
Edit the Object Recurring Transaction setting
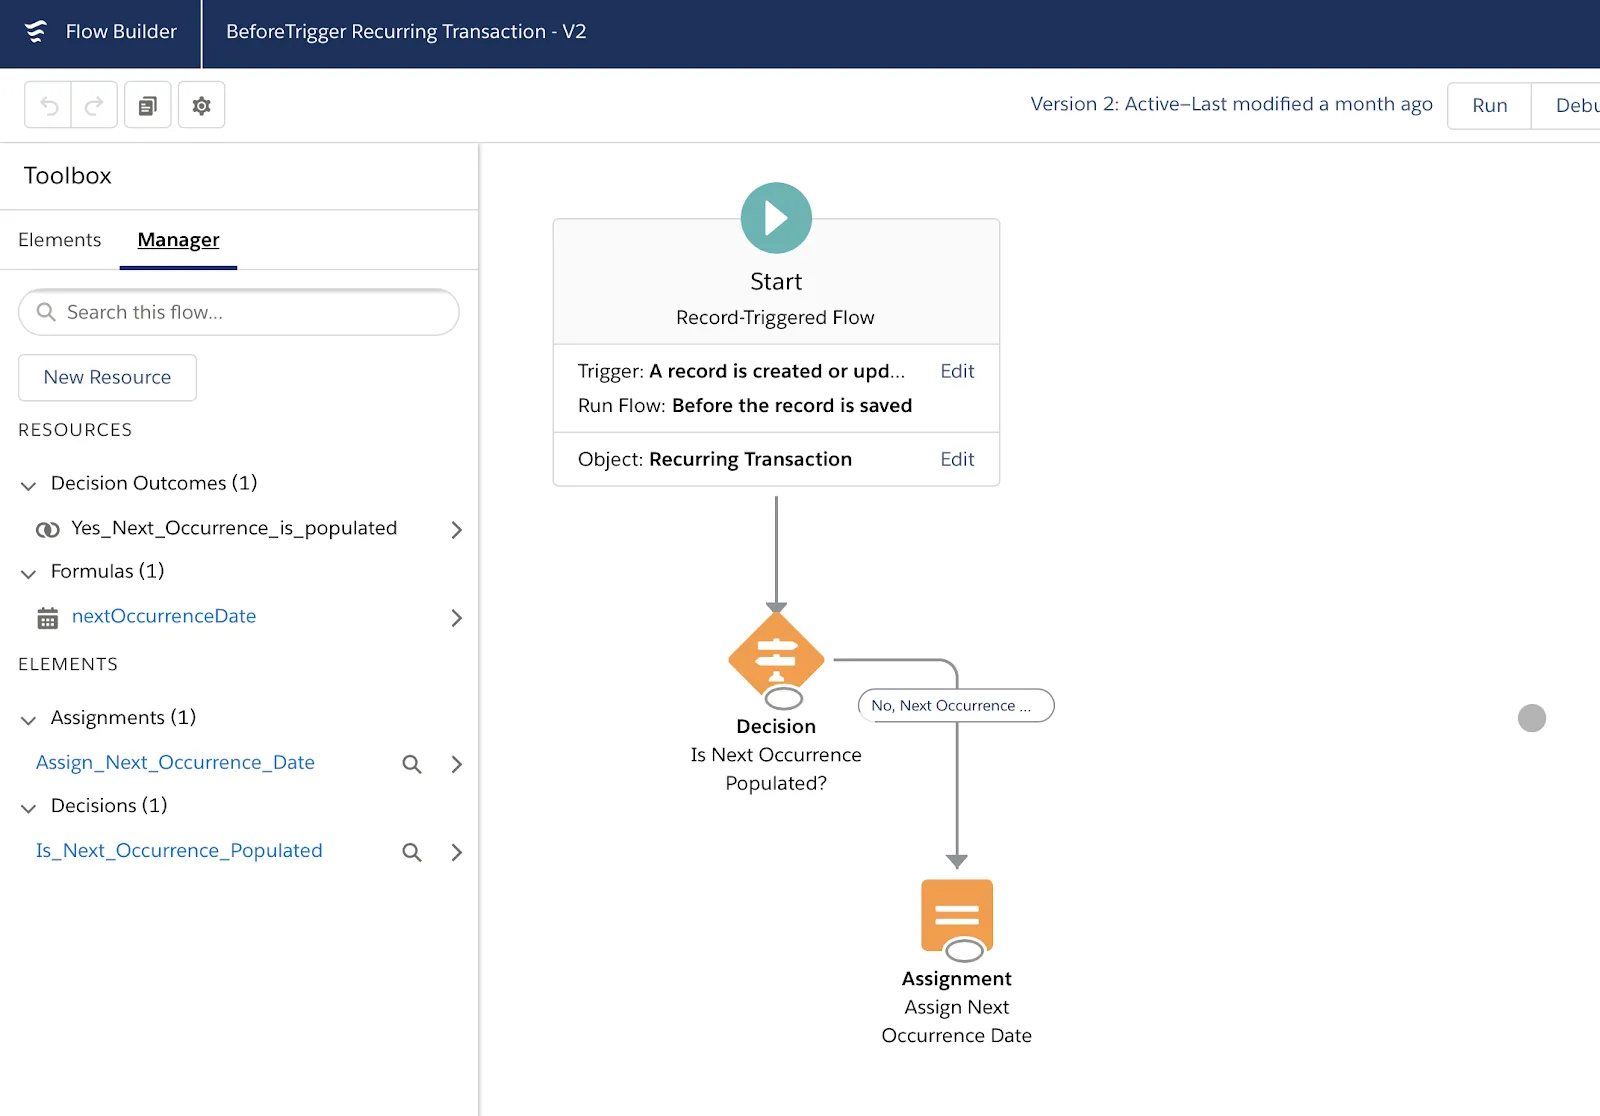[957, 459]
